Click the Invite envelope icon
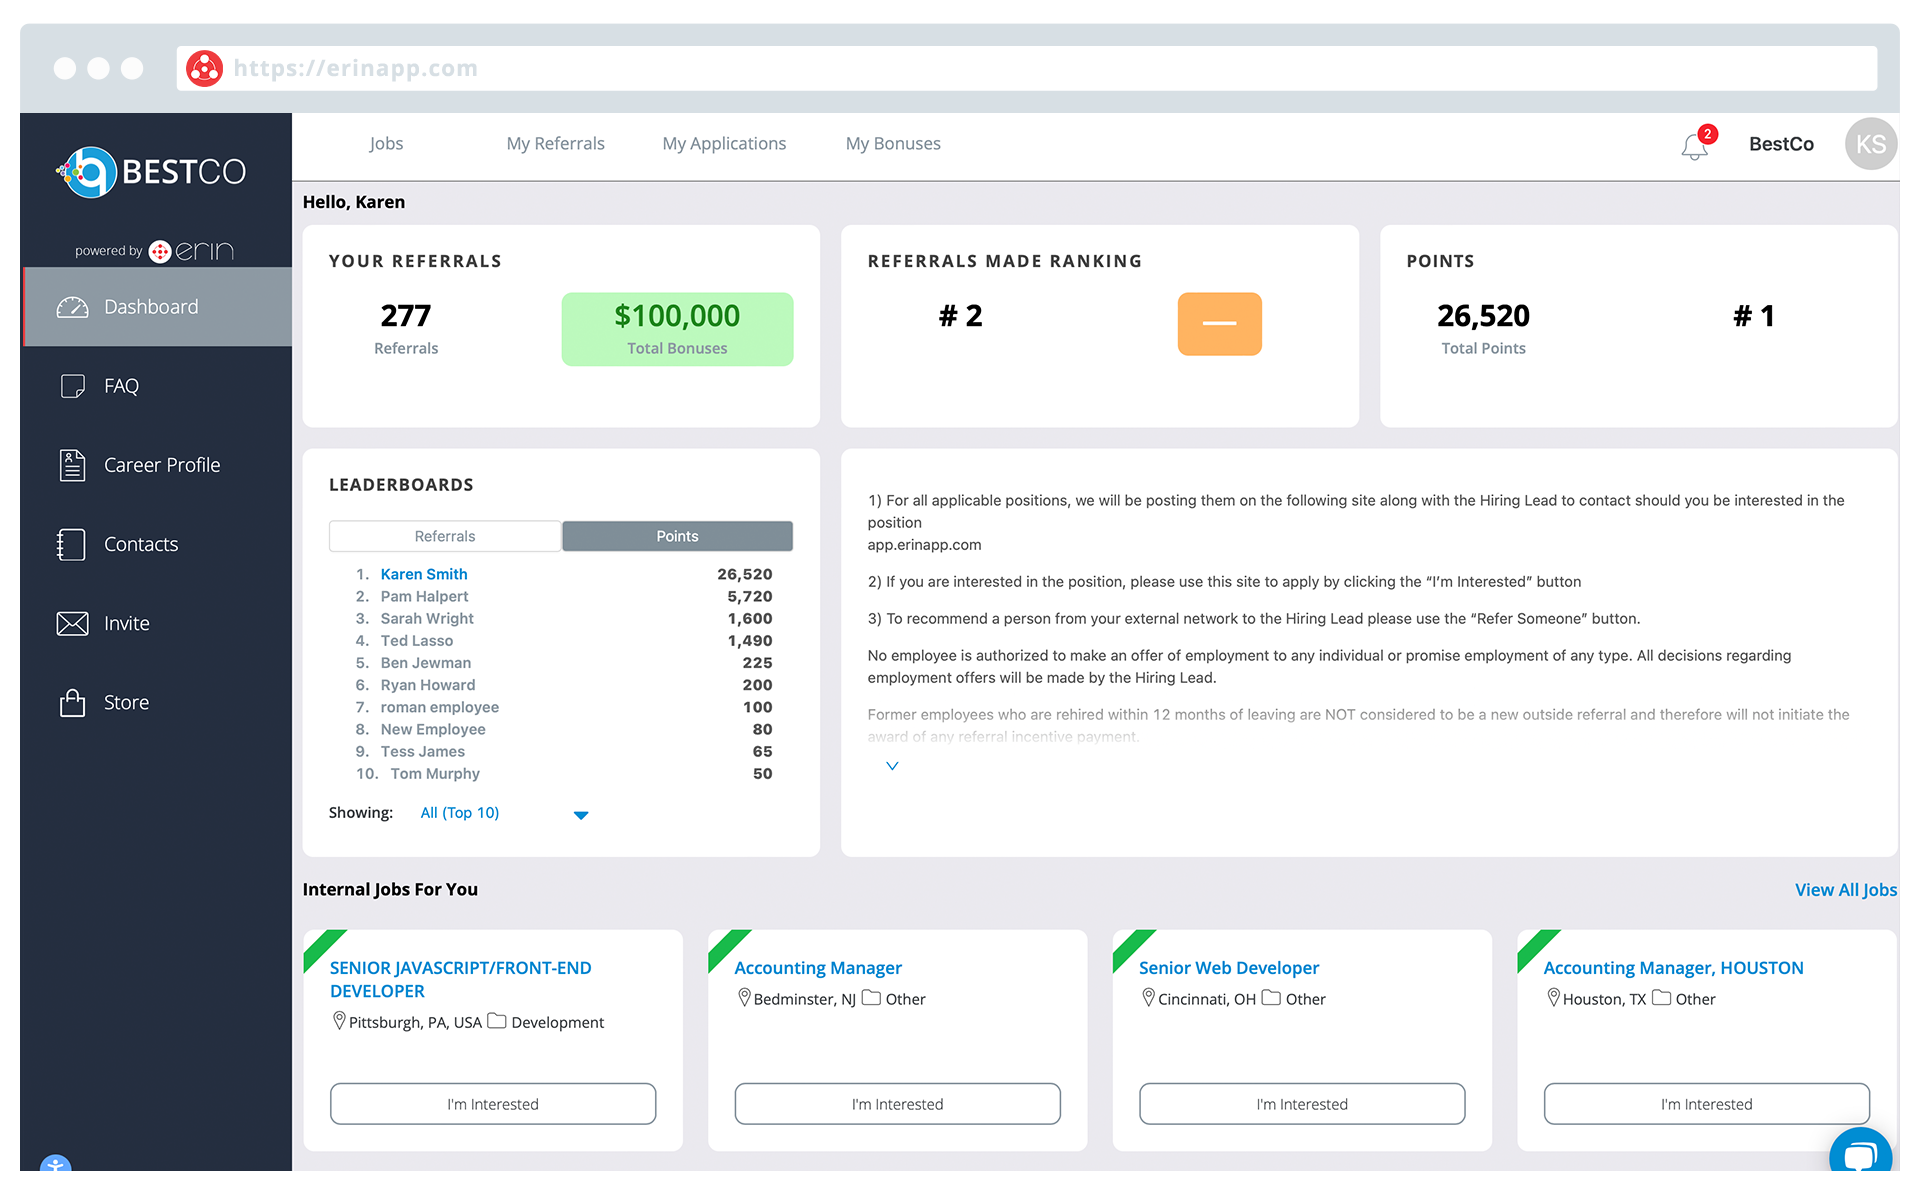This screenshot has width=1920, height=1195. coord(72,624)
